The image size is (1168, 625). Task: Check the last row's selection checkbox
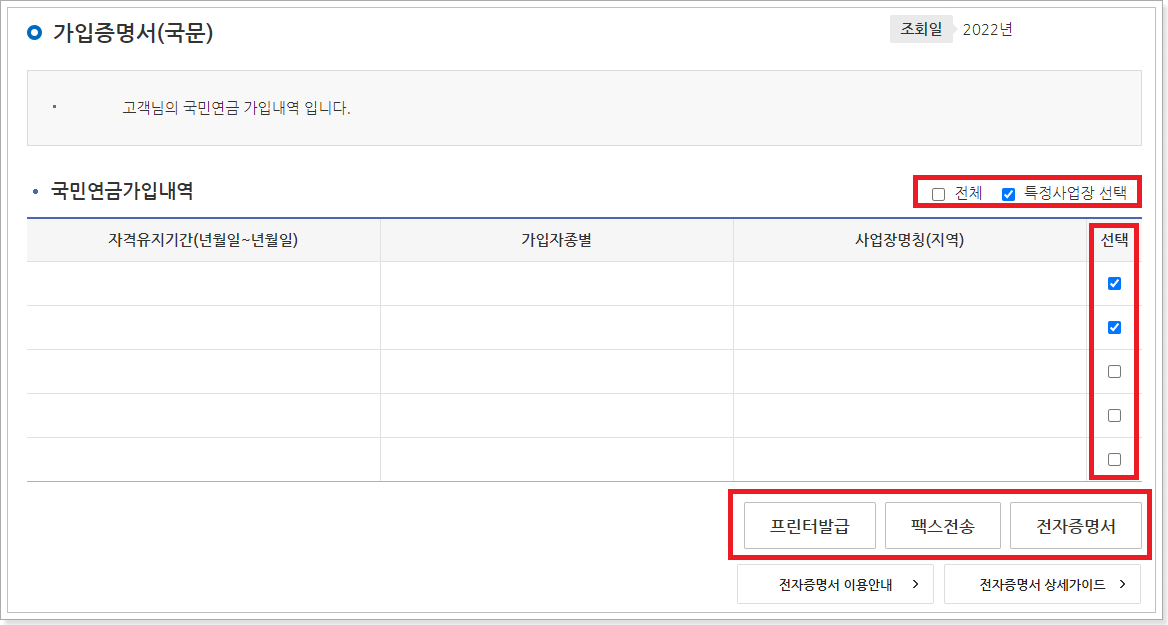point(1113,458)
